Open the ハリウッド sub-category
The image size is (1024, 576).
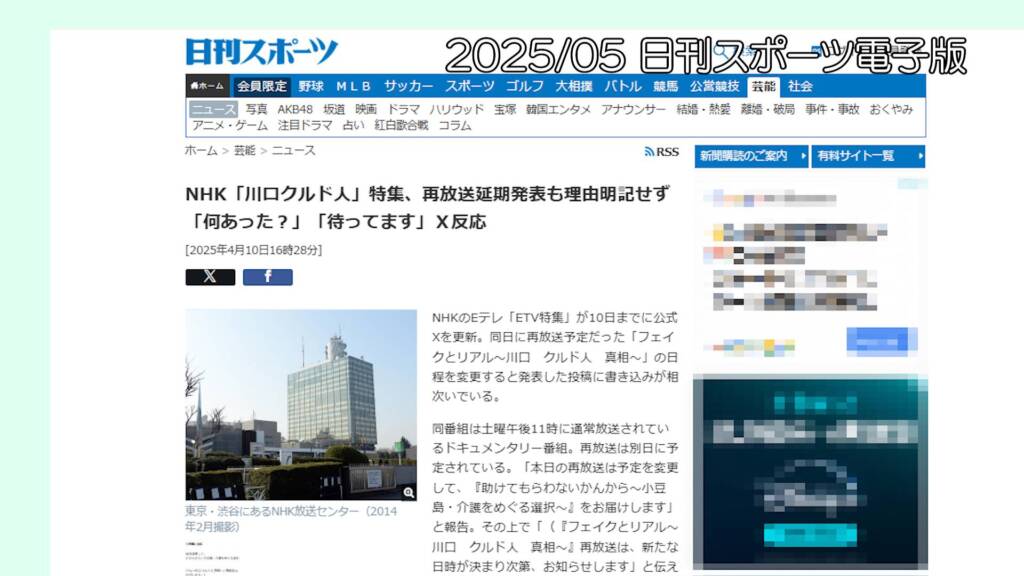[456, 109]
